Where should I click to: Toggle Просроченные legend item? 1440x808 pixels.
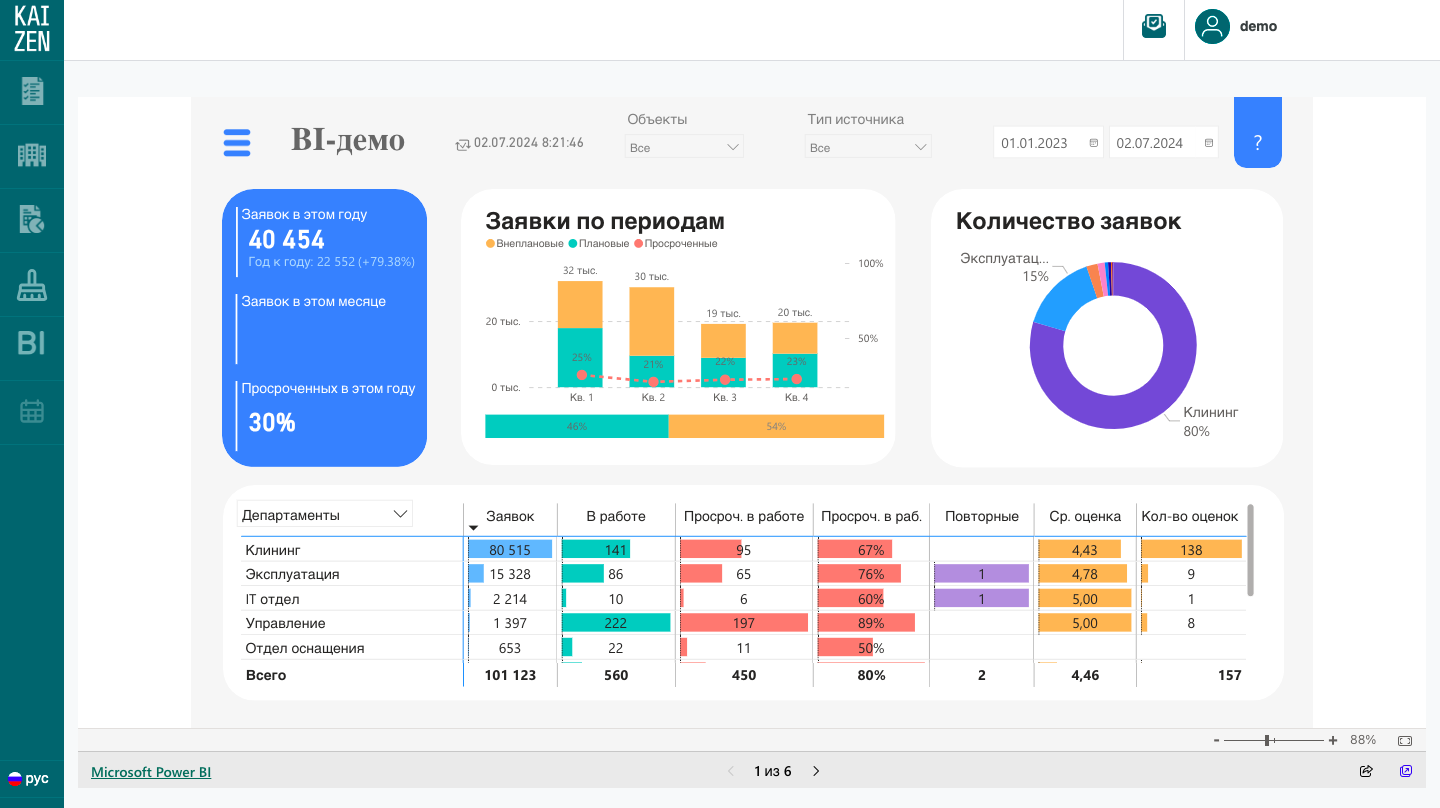coord(675,243)
